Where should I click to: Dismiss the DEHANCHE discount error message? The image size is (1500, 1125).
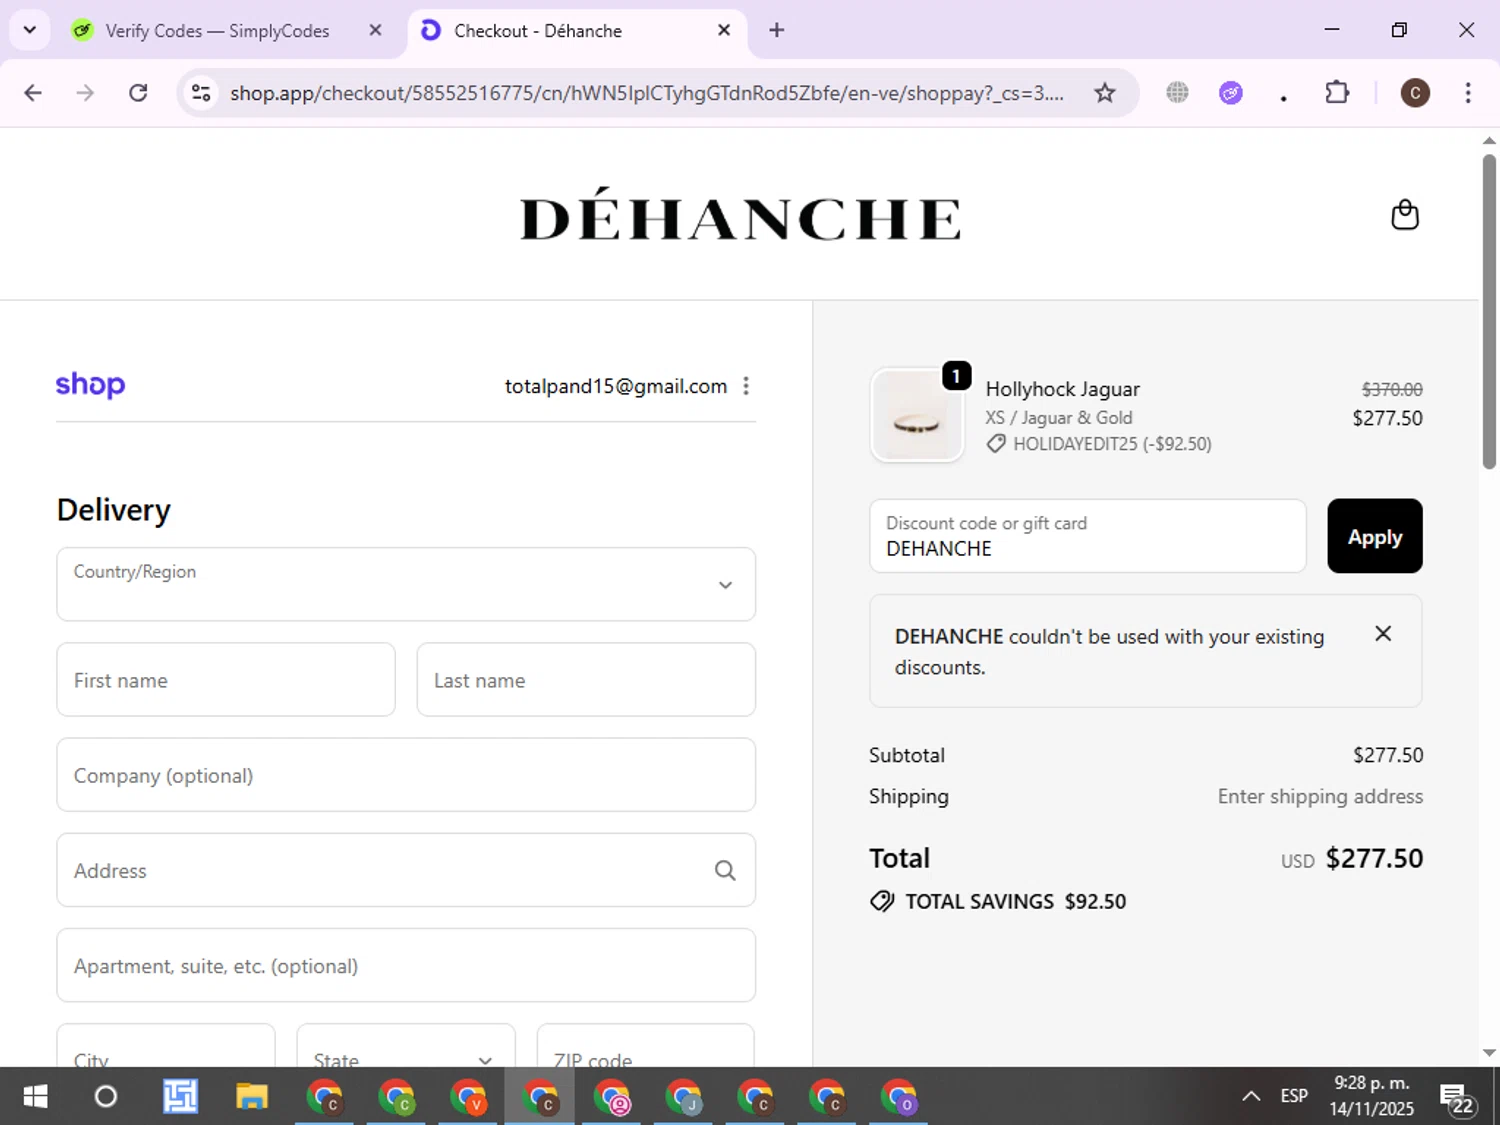(1383, 633)
